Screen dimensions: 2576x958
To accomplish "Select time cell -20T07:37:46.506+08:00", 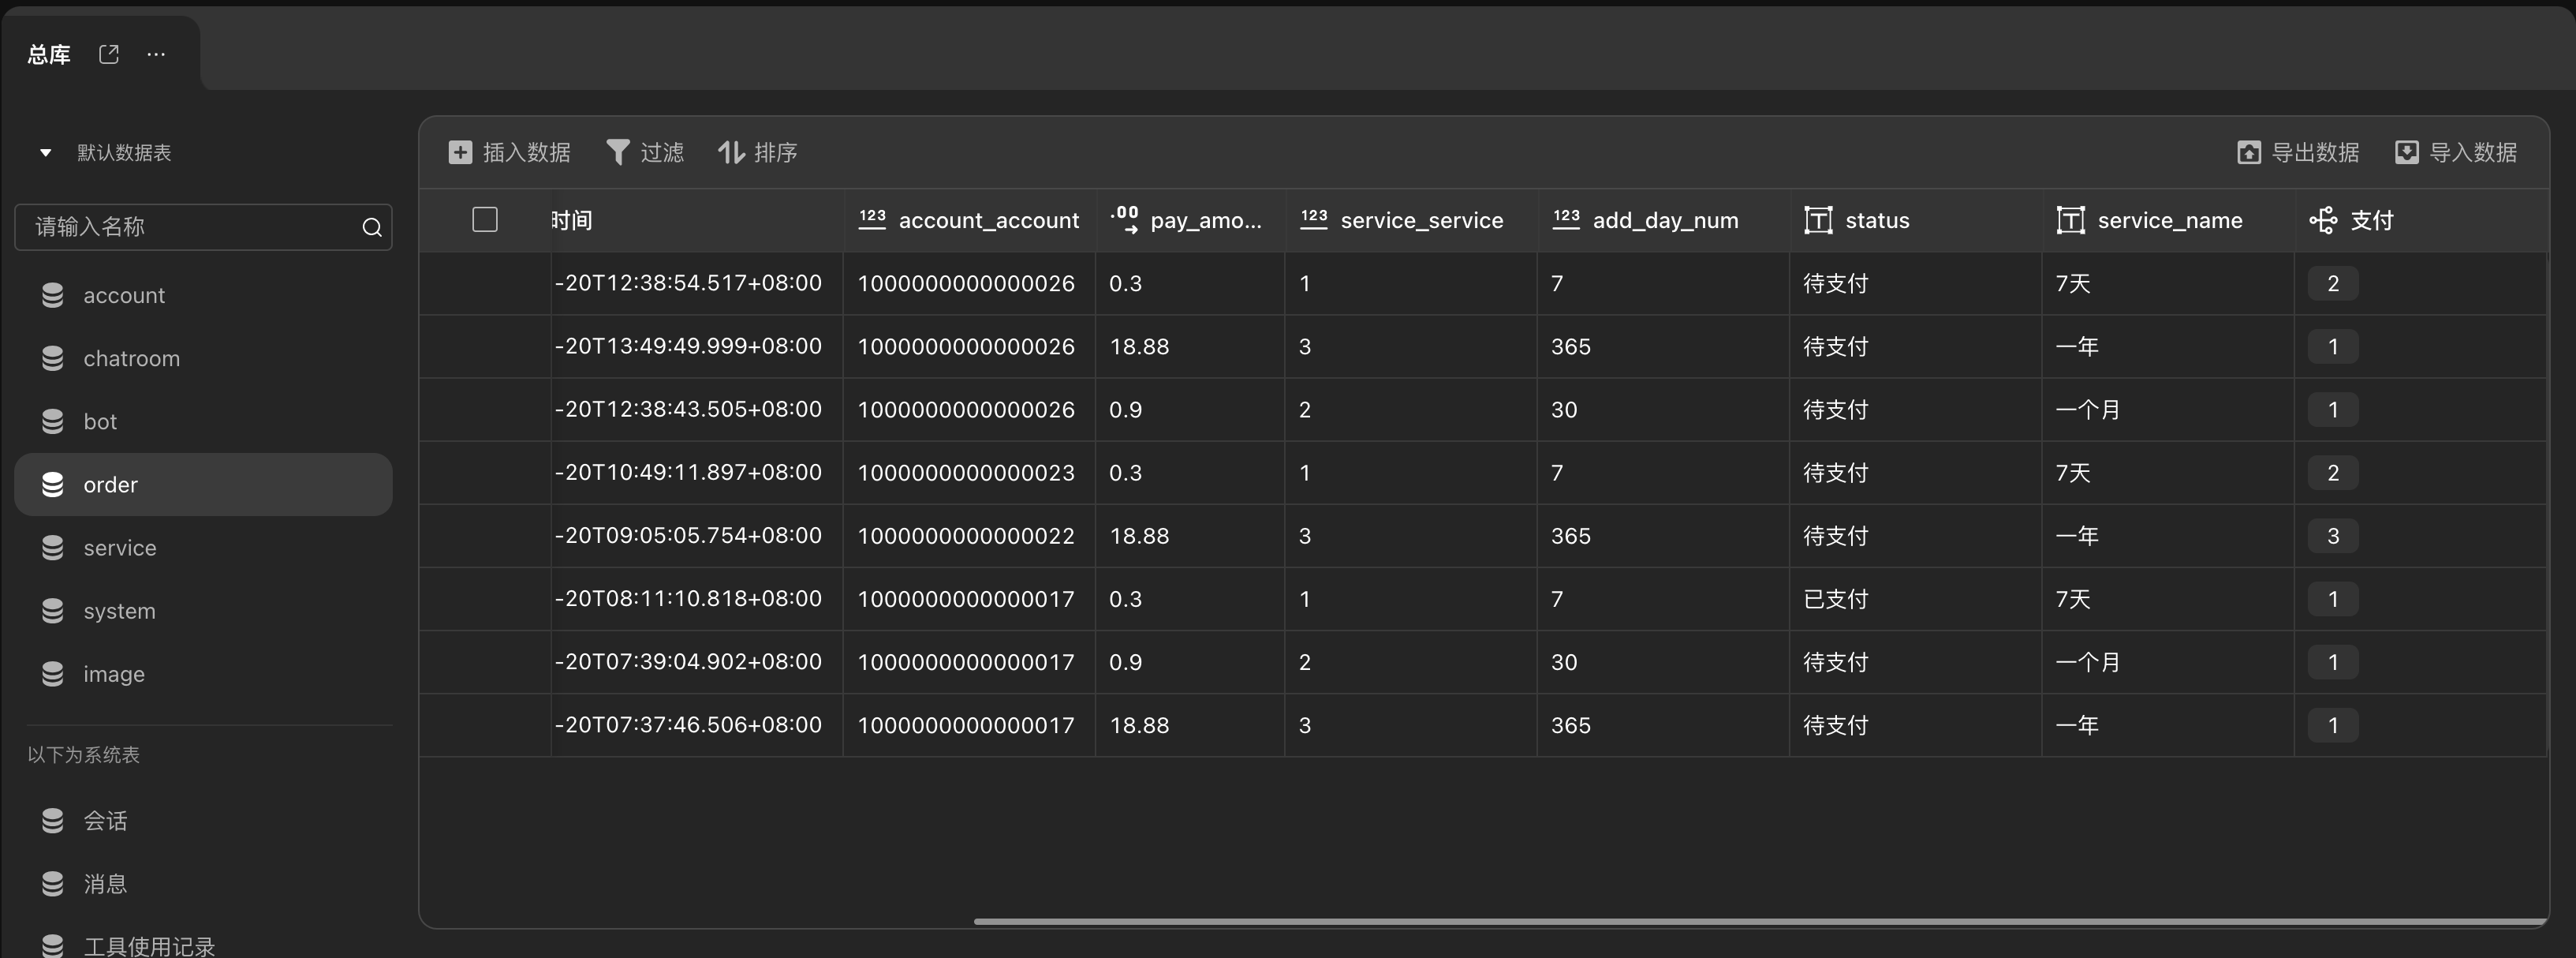I will point(697,725).
